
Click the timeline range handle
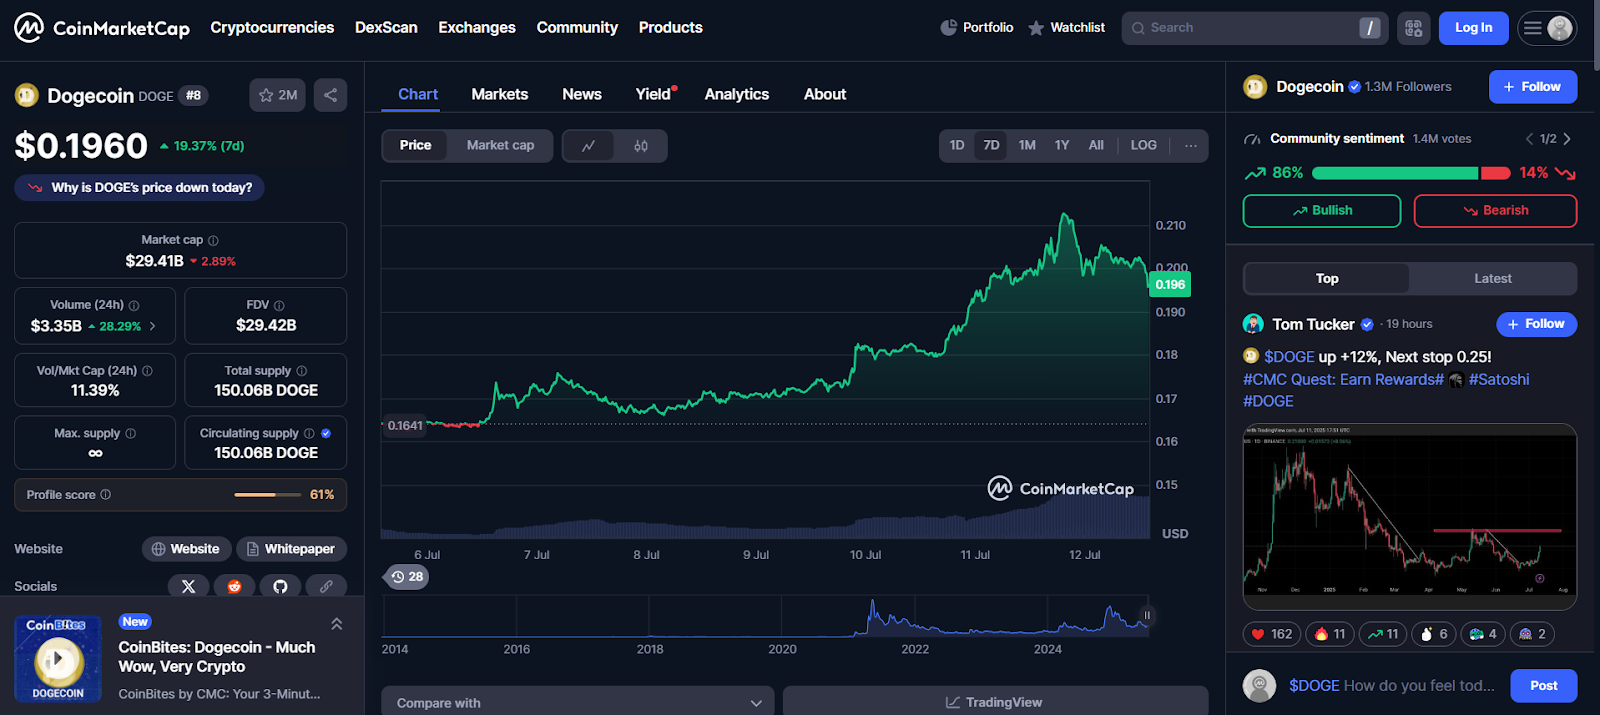(x=1147, y=616)
